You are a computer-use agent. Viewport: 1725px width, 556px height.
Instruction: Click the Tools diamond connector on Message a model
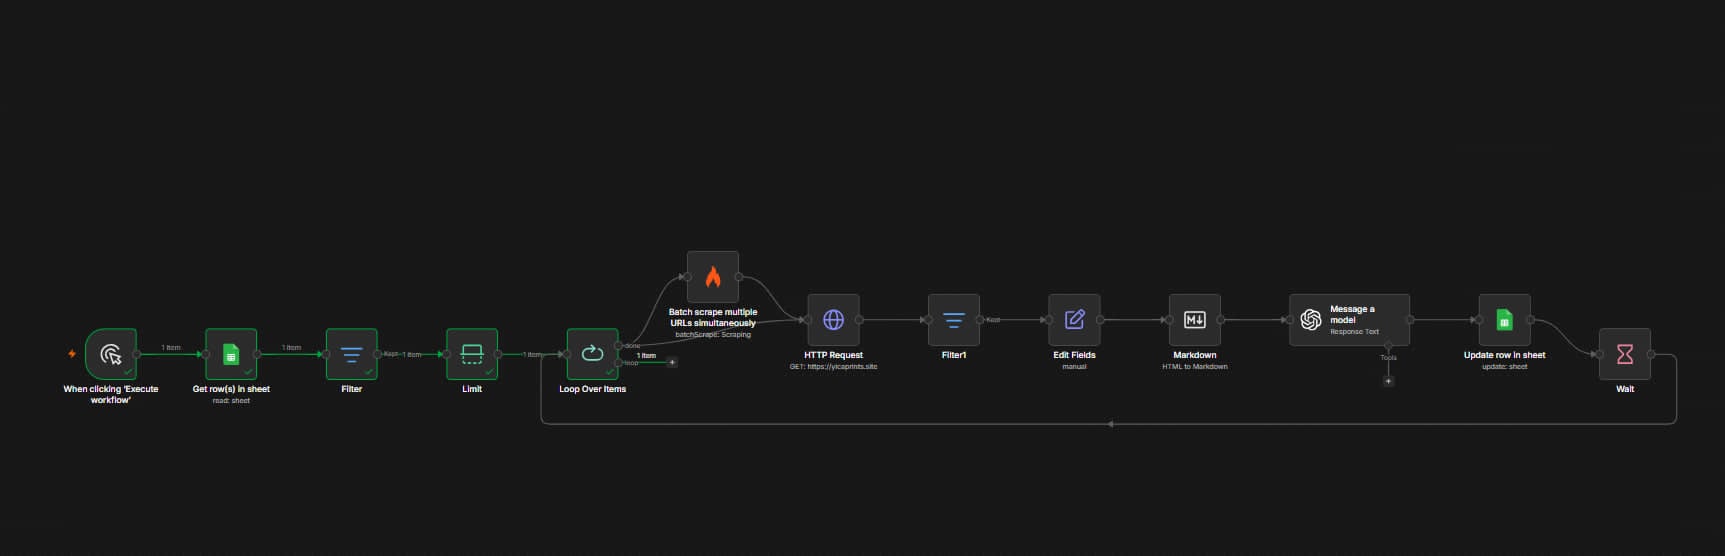1388,346
